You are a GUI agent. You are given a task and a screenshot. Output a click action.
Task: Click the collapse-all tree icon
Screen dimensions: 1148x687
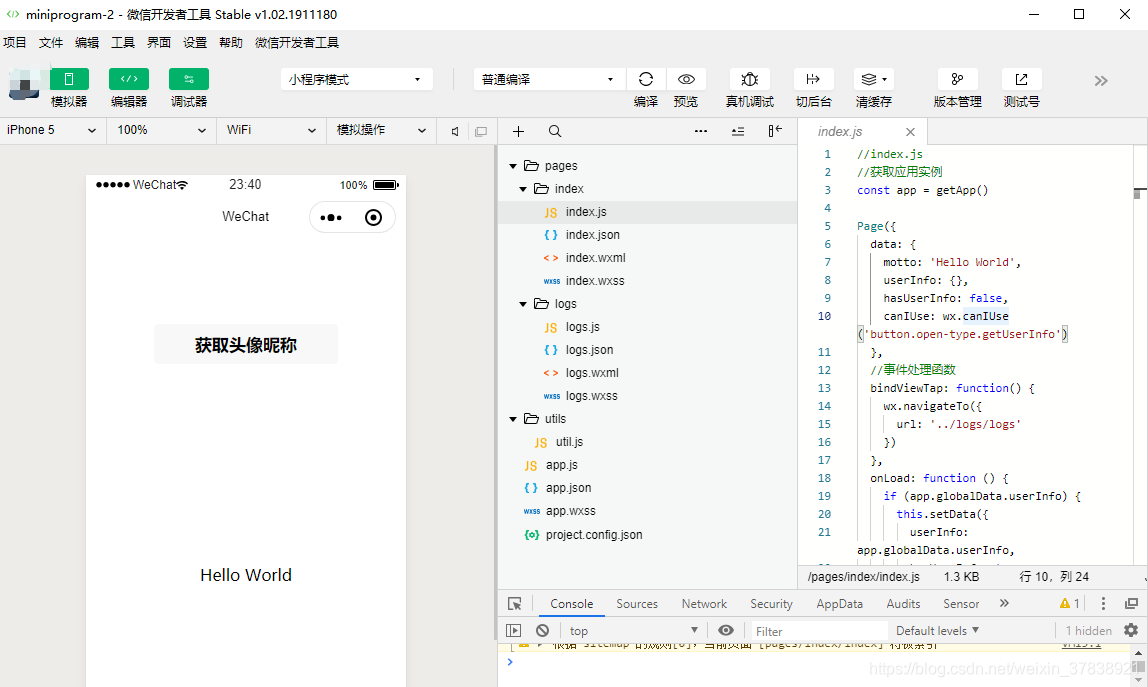pyautogui.click(x=738, y=131)
